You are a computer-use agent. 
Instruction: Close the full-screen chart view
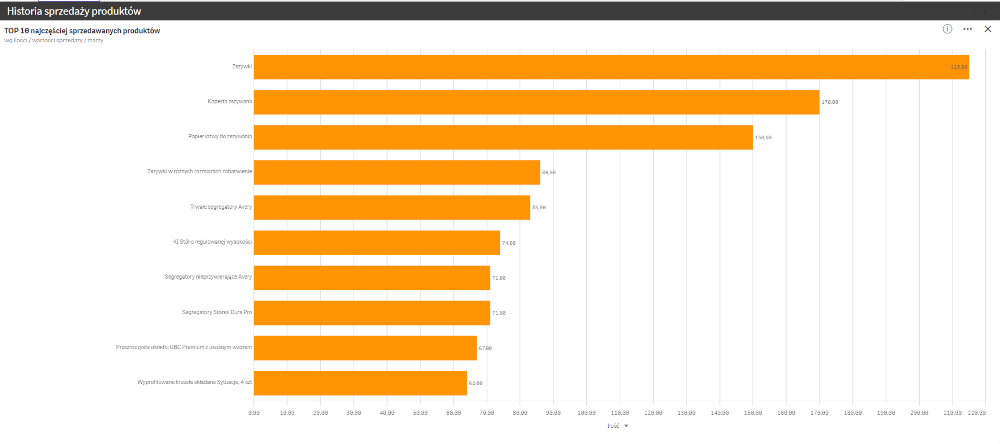(x=987, y=29)
